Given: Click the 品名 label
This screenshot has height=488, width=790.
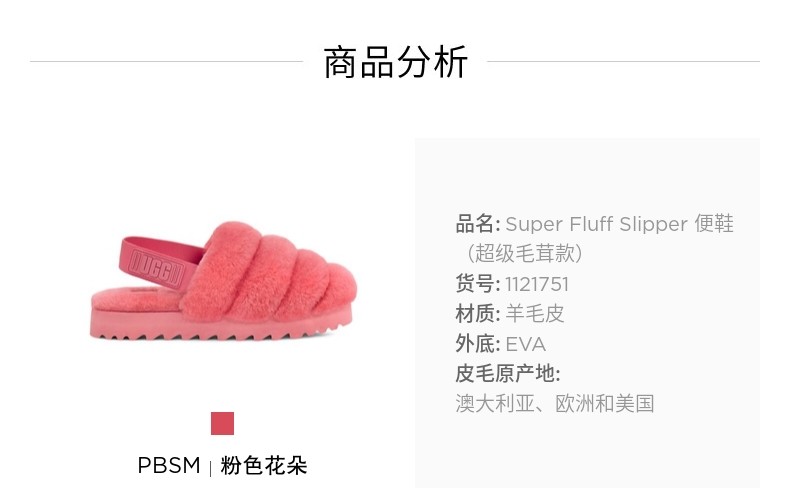Looking at the screenshot, I should (x=478, y=224).
